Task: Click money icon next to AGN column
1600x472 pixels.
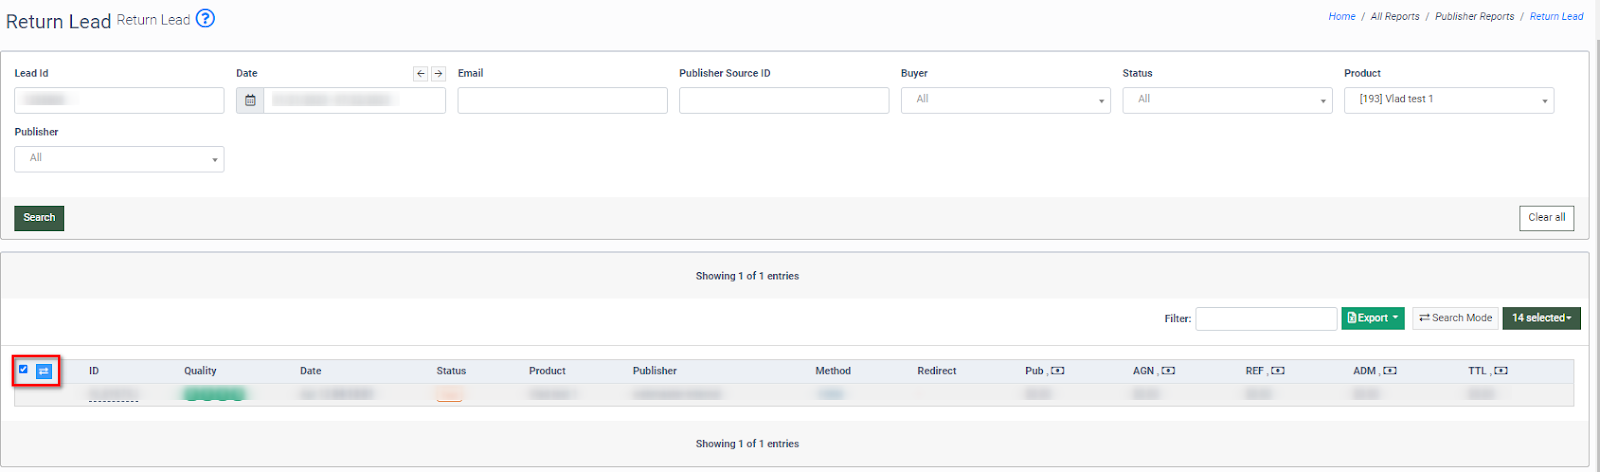Action: click(x=1168, y=371)
